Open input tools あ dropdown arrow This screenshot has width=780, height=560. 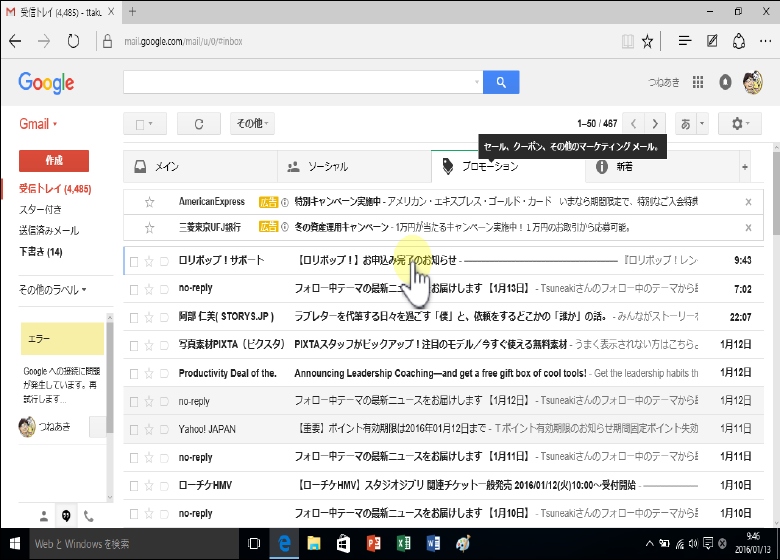coord(702,123)
